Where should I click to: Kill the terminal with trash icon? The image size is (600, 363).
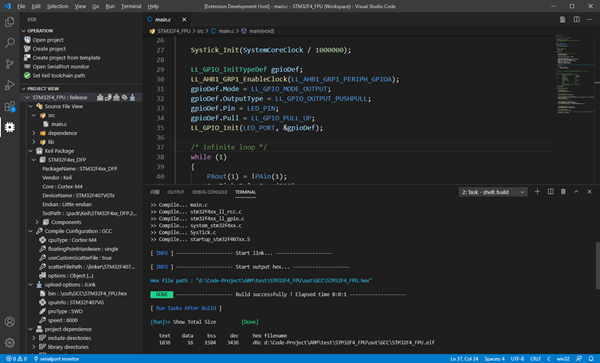563,192
